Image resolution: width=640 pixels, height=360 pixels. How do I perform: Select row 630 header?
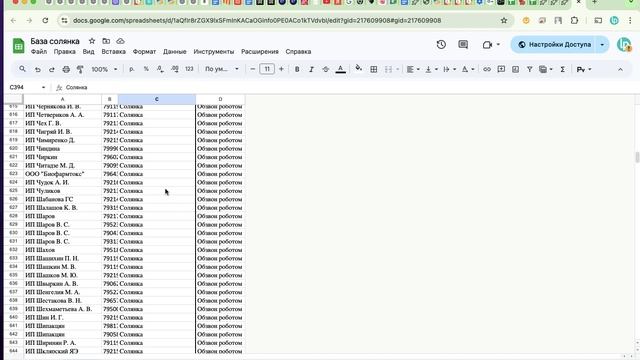click(13, 233)
